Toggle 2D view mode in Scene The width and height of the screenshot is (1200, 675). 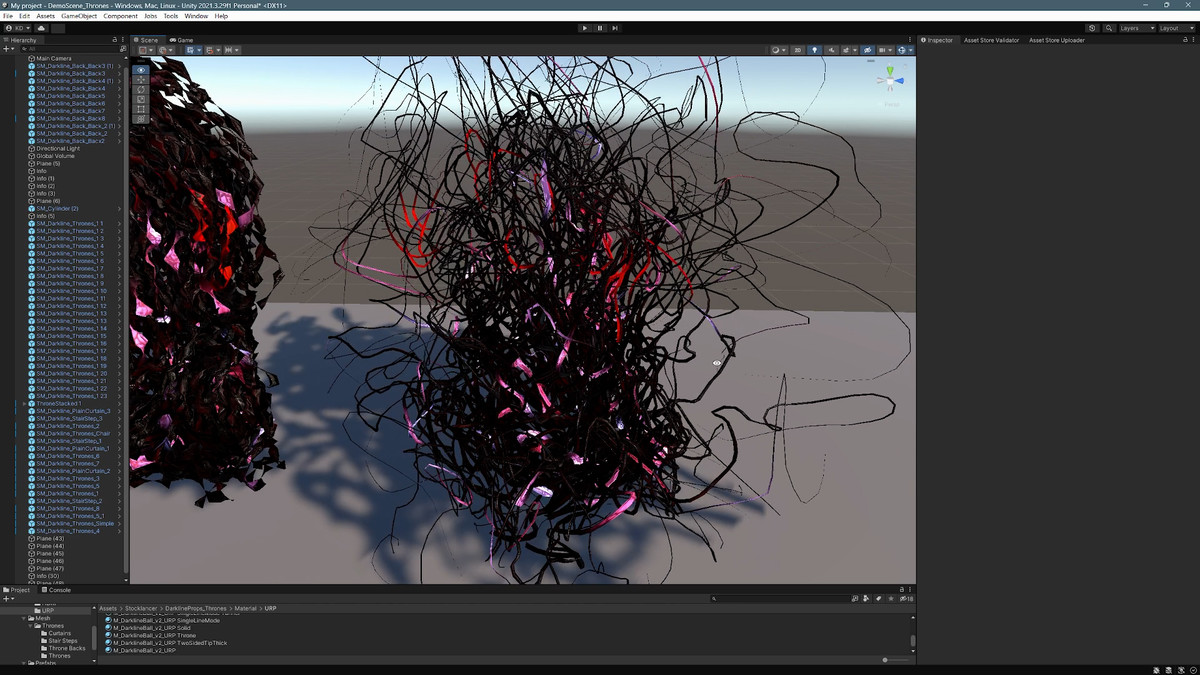tap(797, 50)
